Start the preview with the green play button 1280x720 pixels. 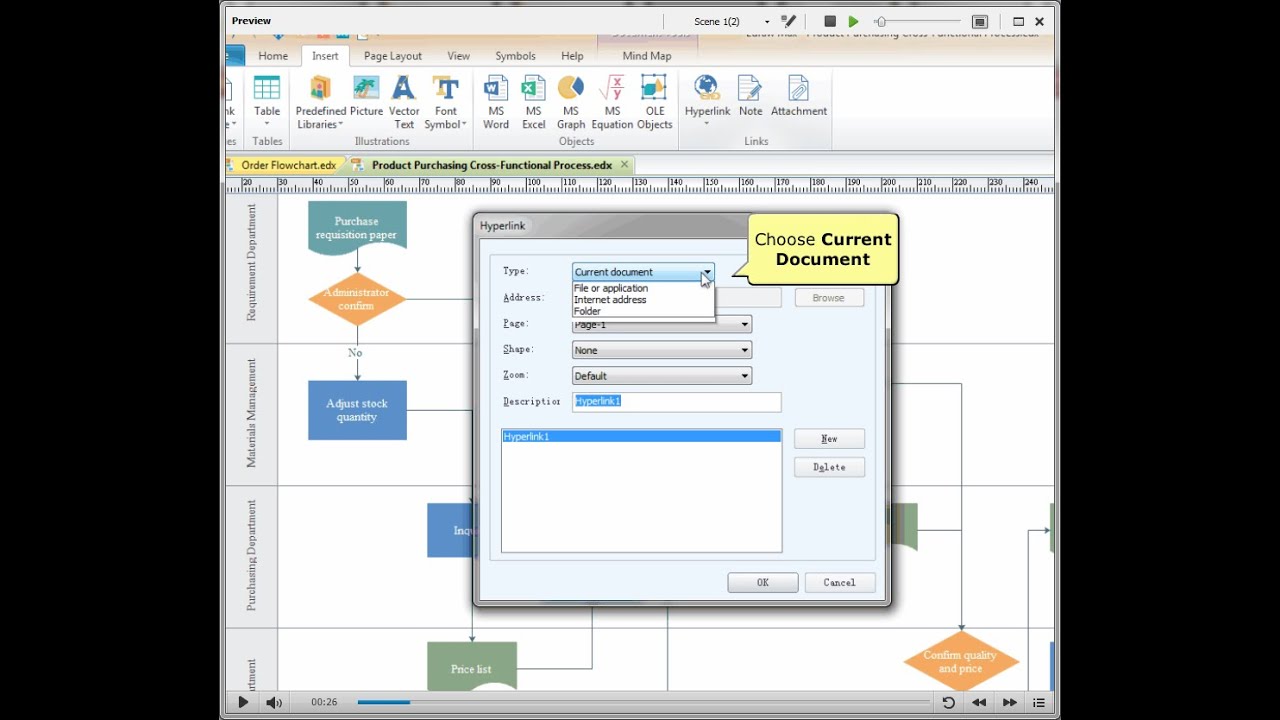tap(853, 21)
